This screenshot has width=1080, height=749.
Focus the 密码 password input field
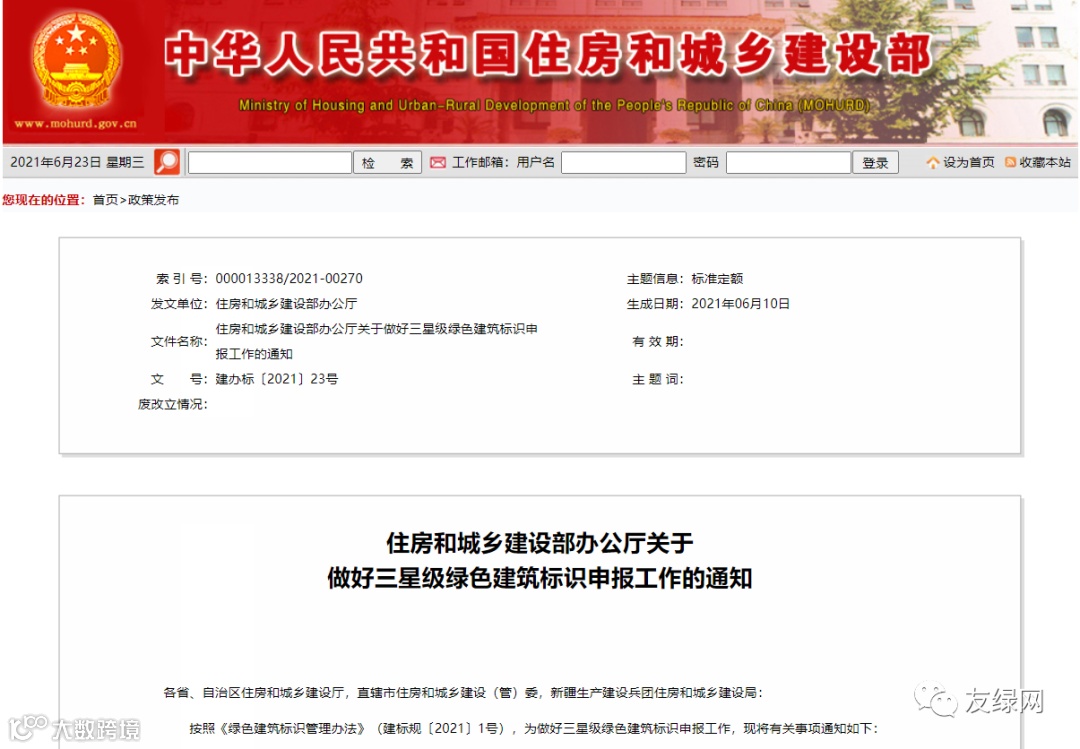[x=789, y=163]
